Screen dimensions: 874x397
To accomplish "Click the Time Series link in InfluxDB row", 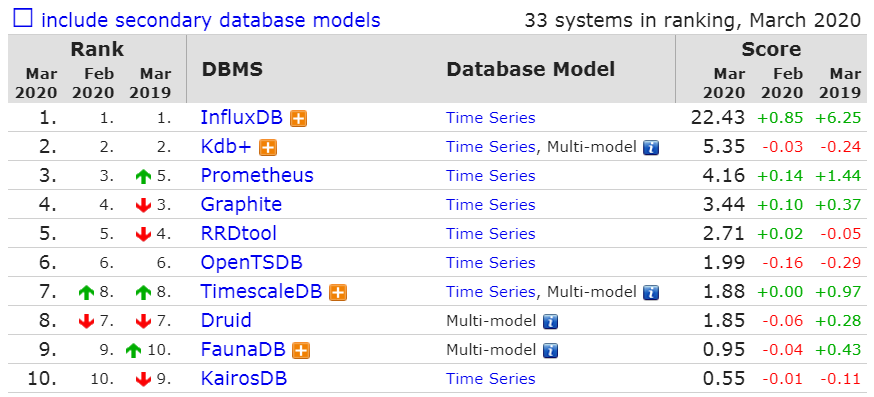I will point(491,118).
